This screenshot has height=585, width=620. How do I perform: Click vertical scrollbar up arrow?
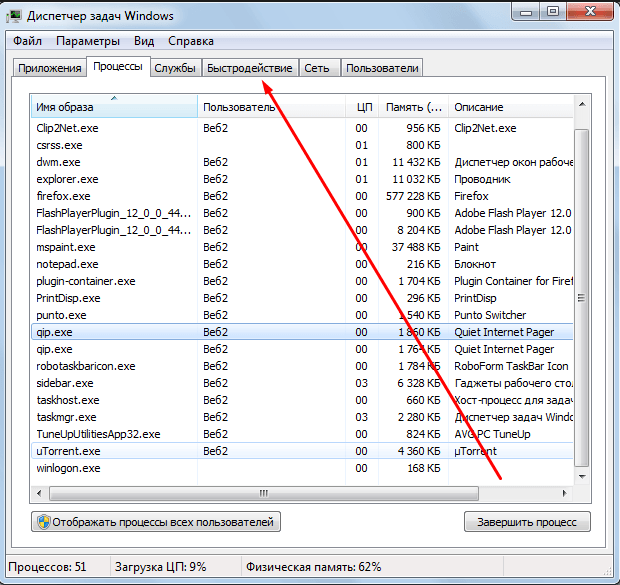582,104
